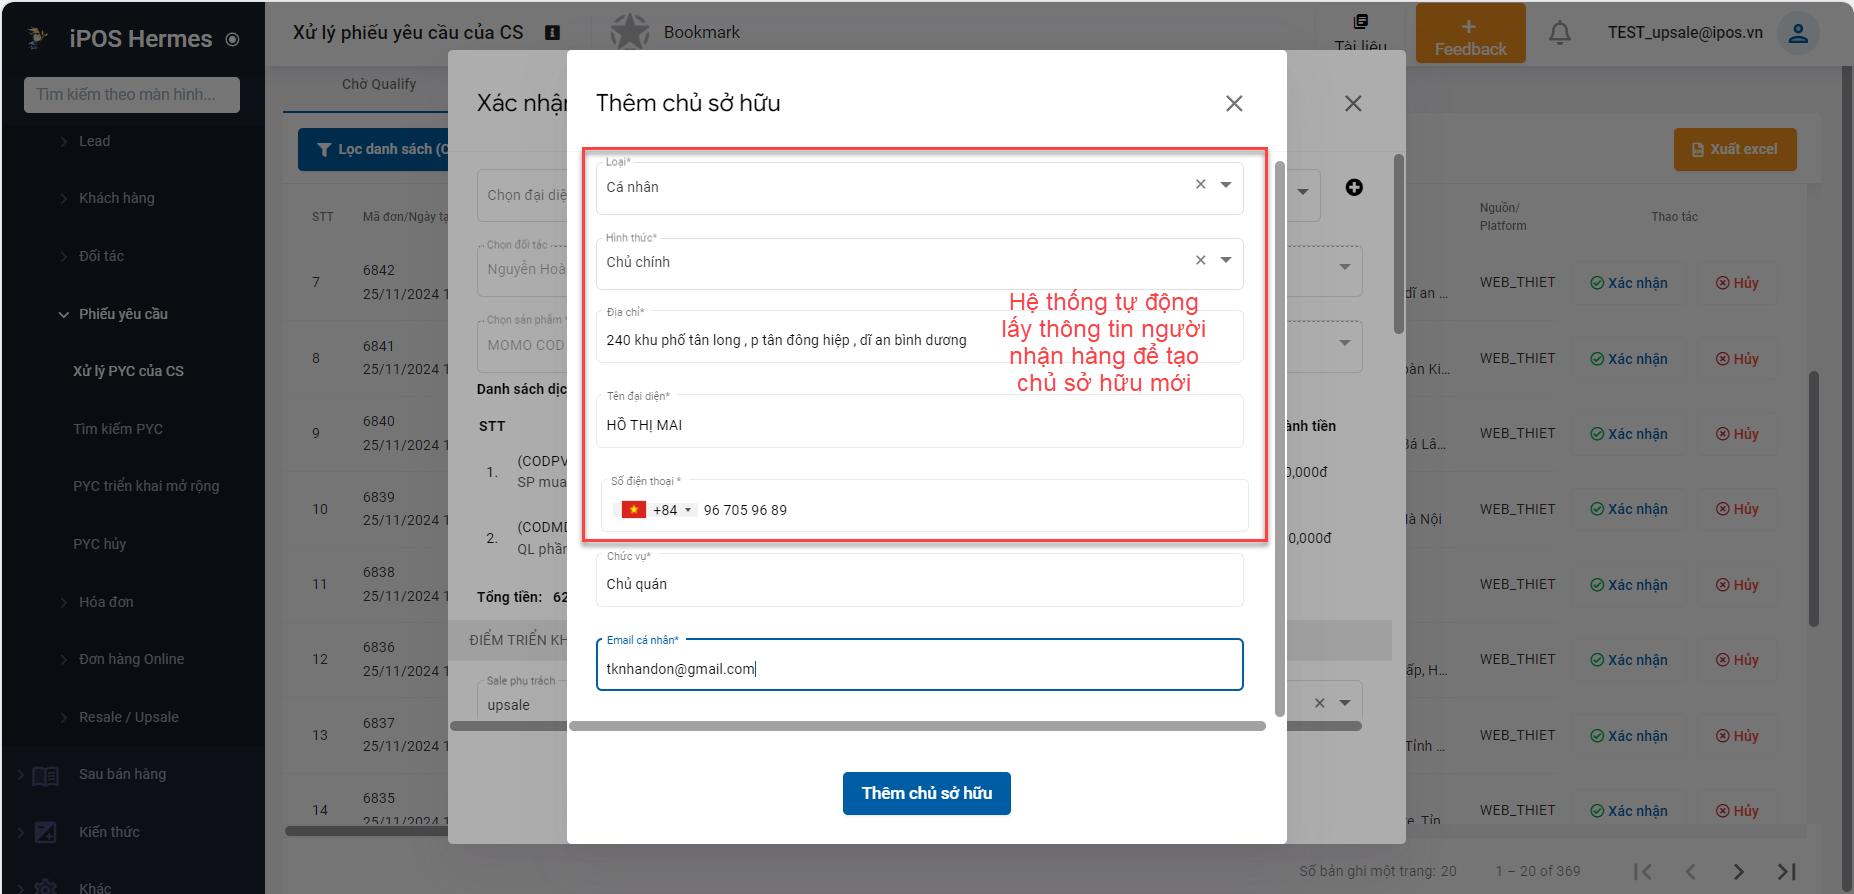Collapse the Phiếu yêu cầu menu group
Screen dimensions: 1854x894
64,314
